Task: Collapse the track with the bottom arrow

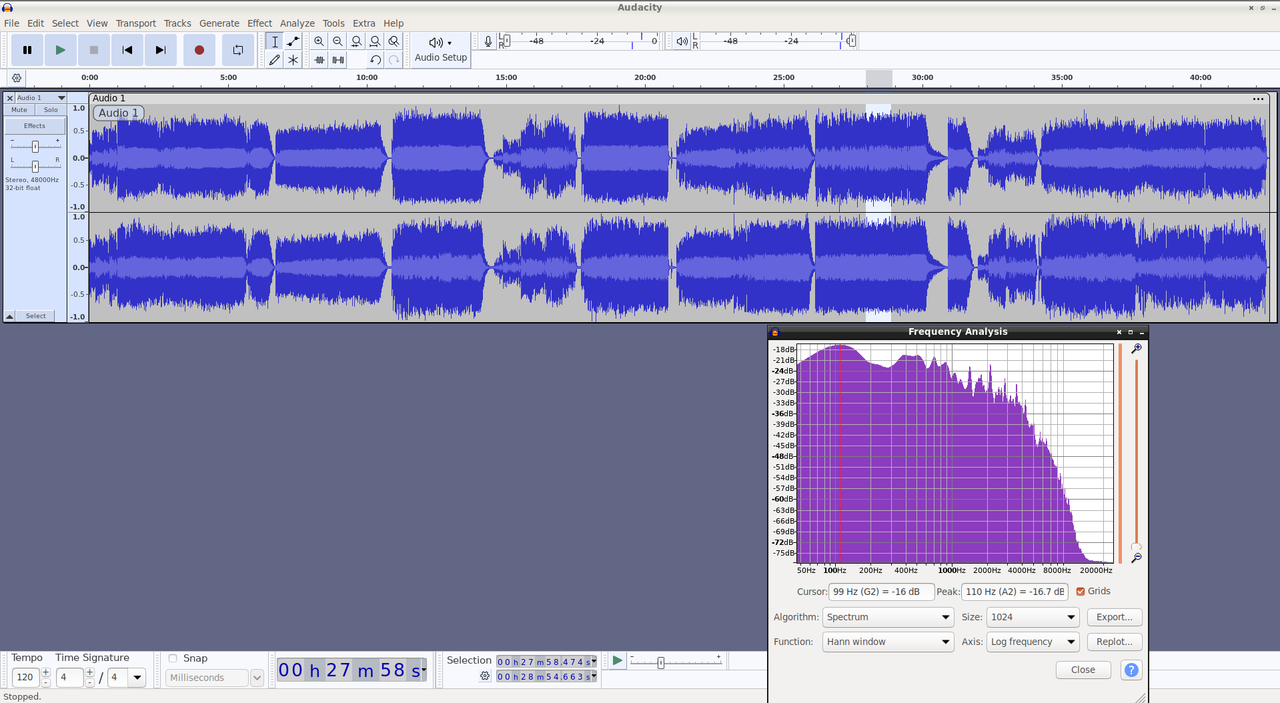Action: coord(10,316)
